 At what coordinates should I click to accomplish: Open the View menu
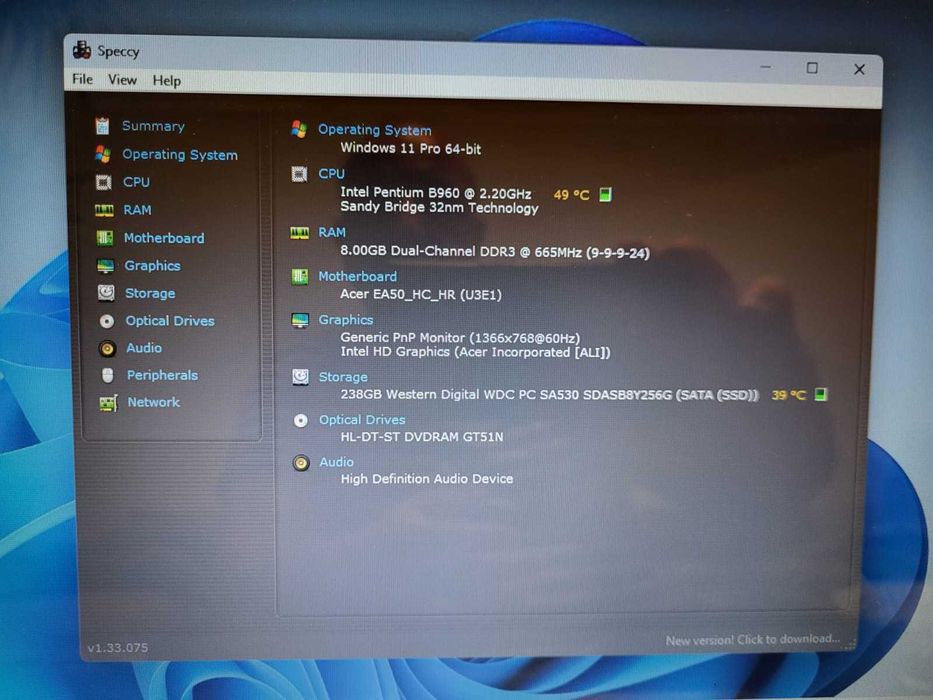point(122,80)
